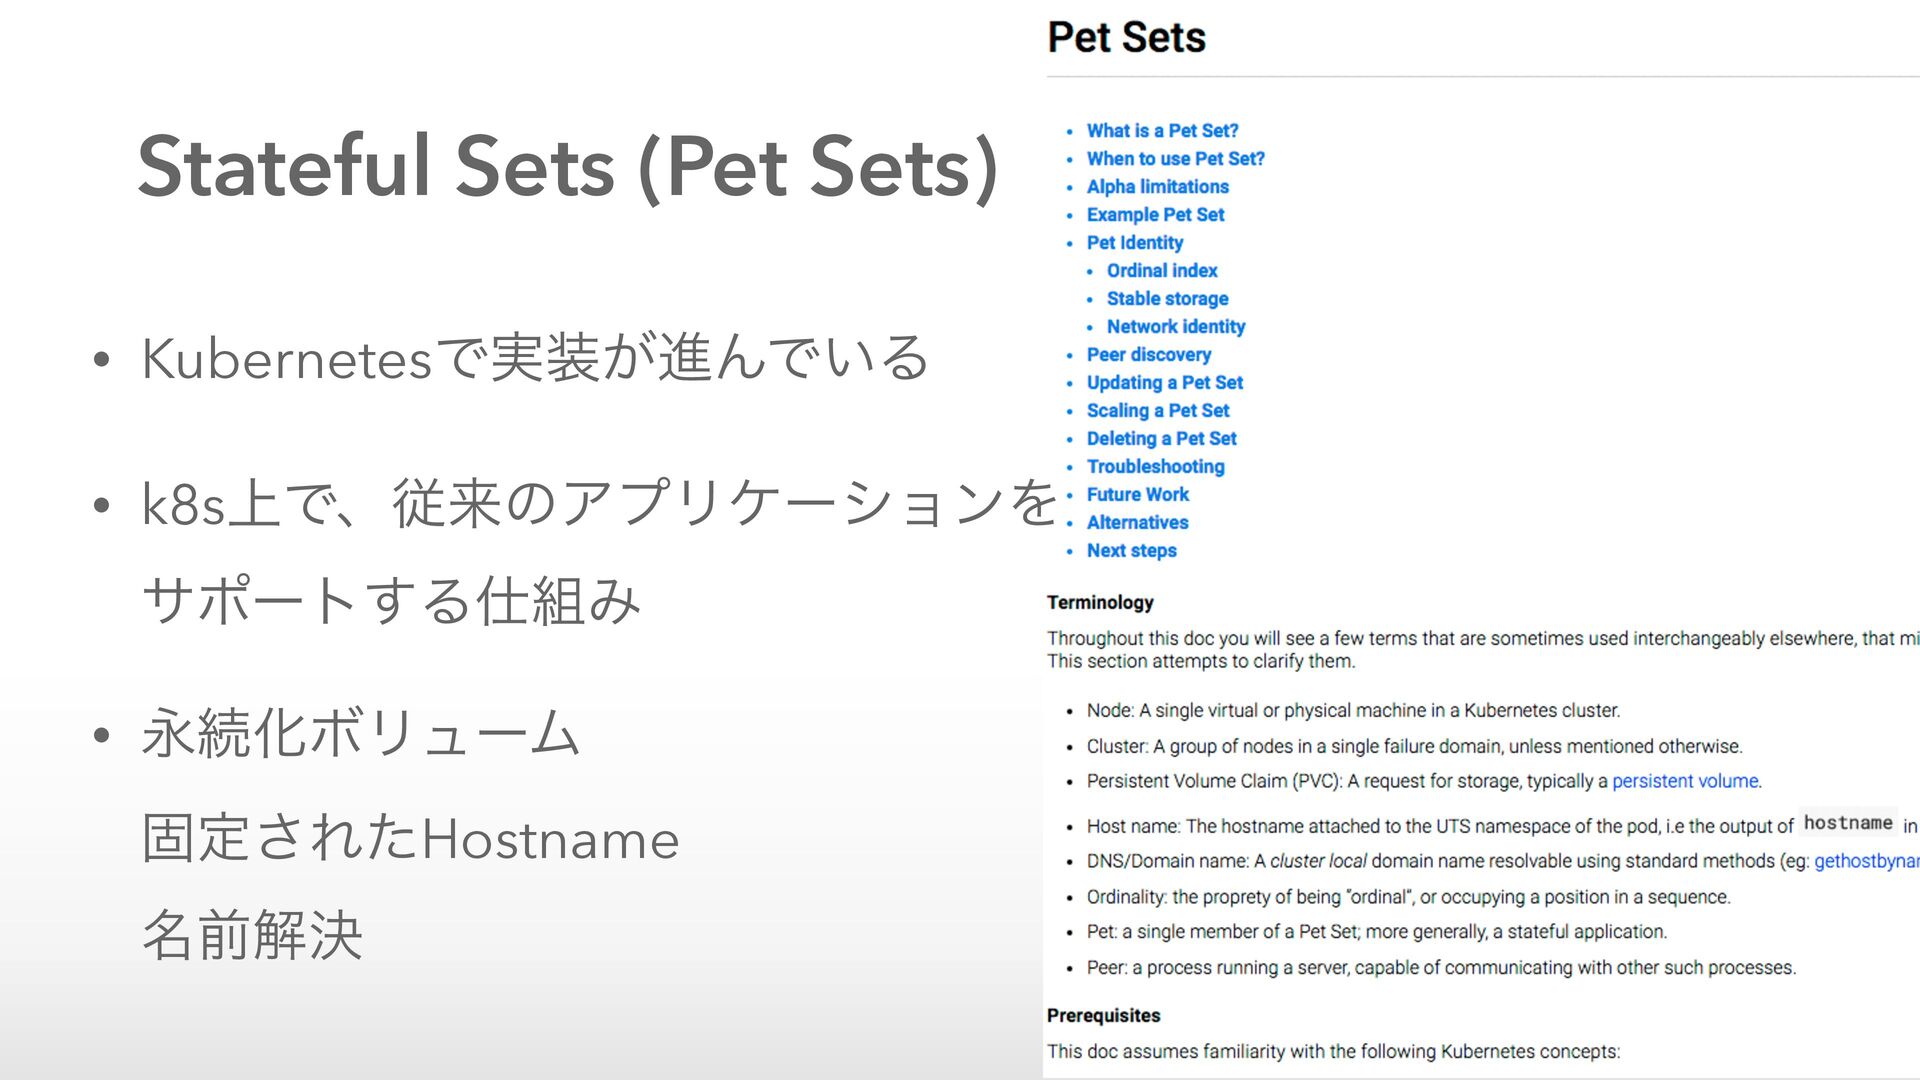Open the Stable storage sub-link
Screen dimensions: 1920x1080
click(1167, 299)
